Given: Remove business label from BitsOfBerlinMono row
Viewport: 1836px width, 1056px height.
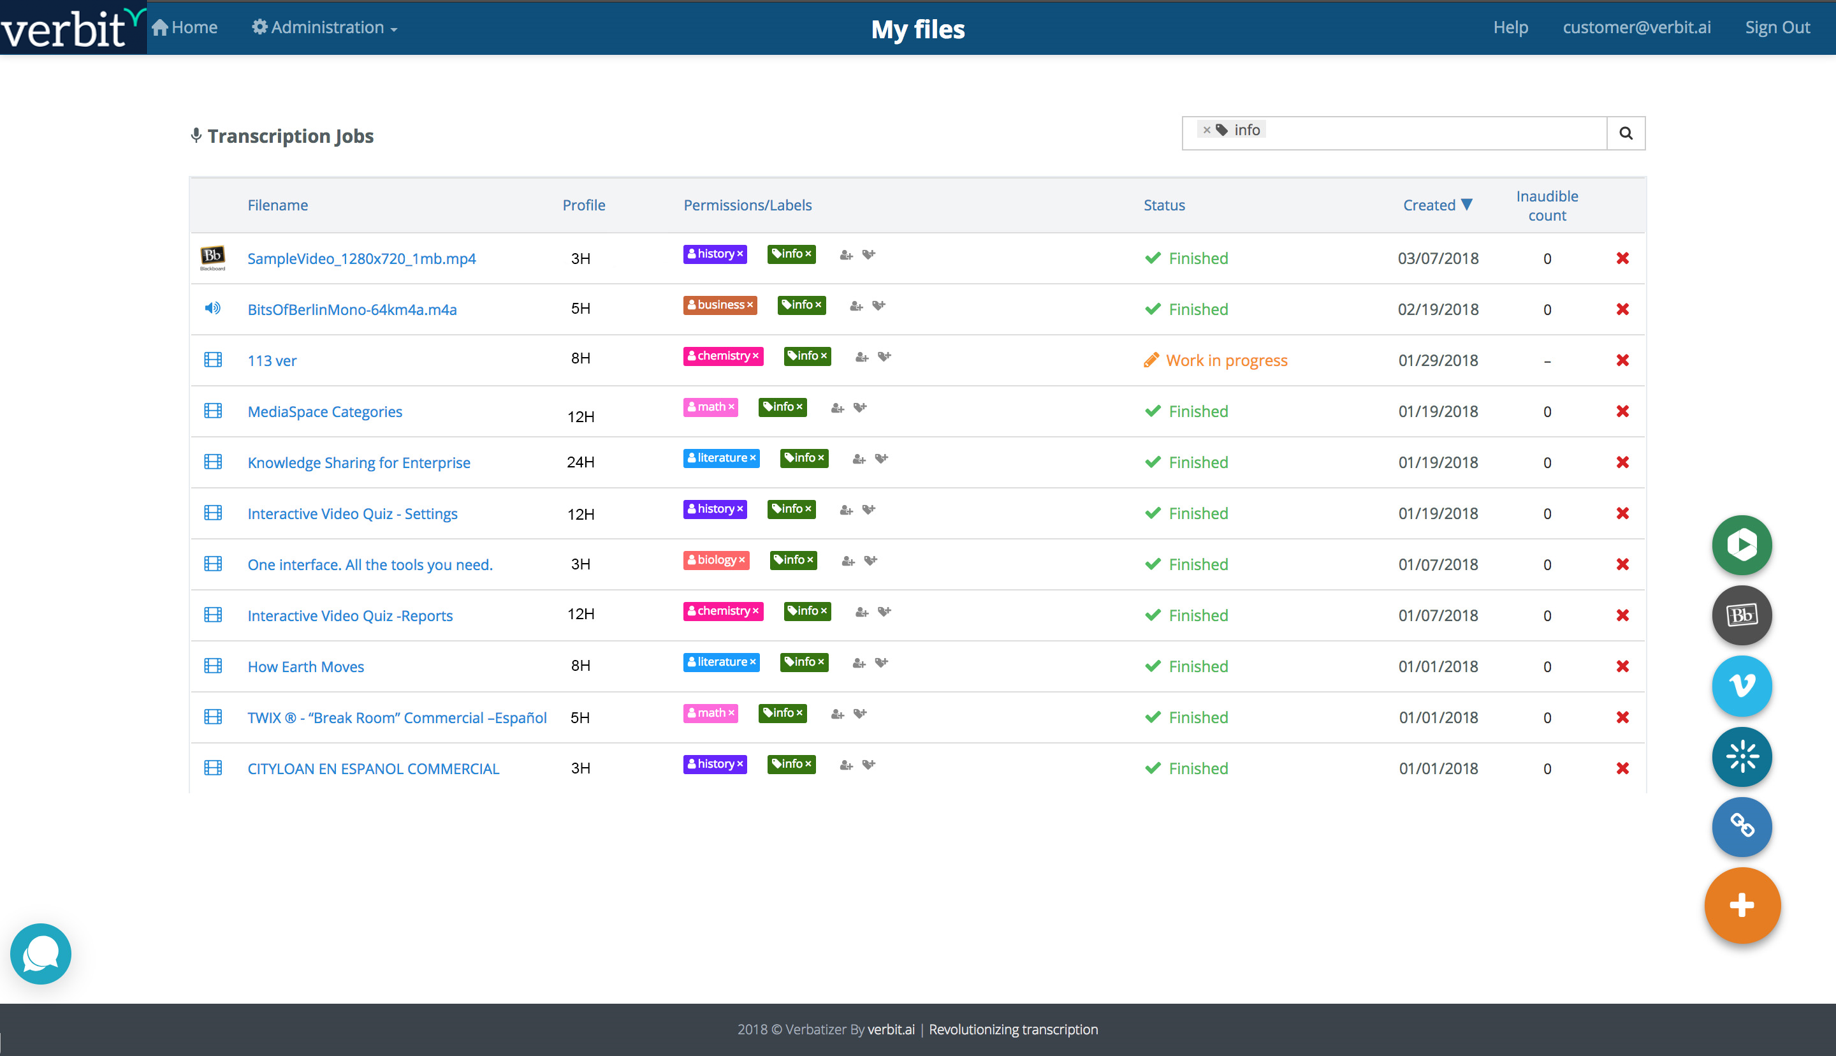Looking at the screenshot, I should coord(750,305).
